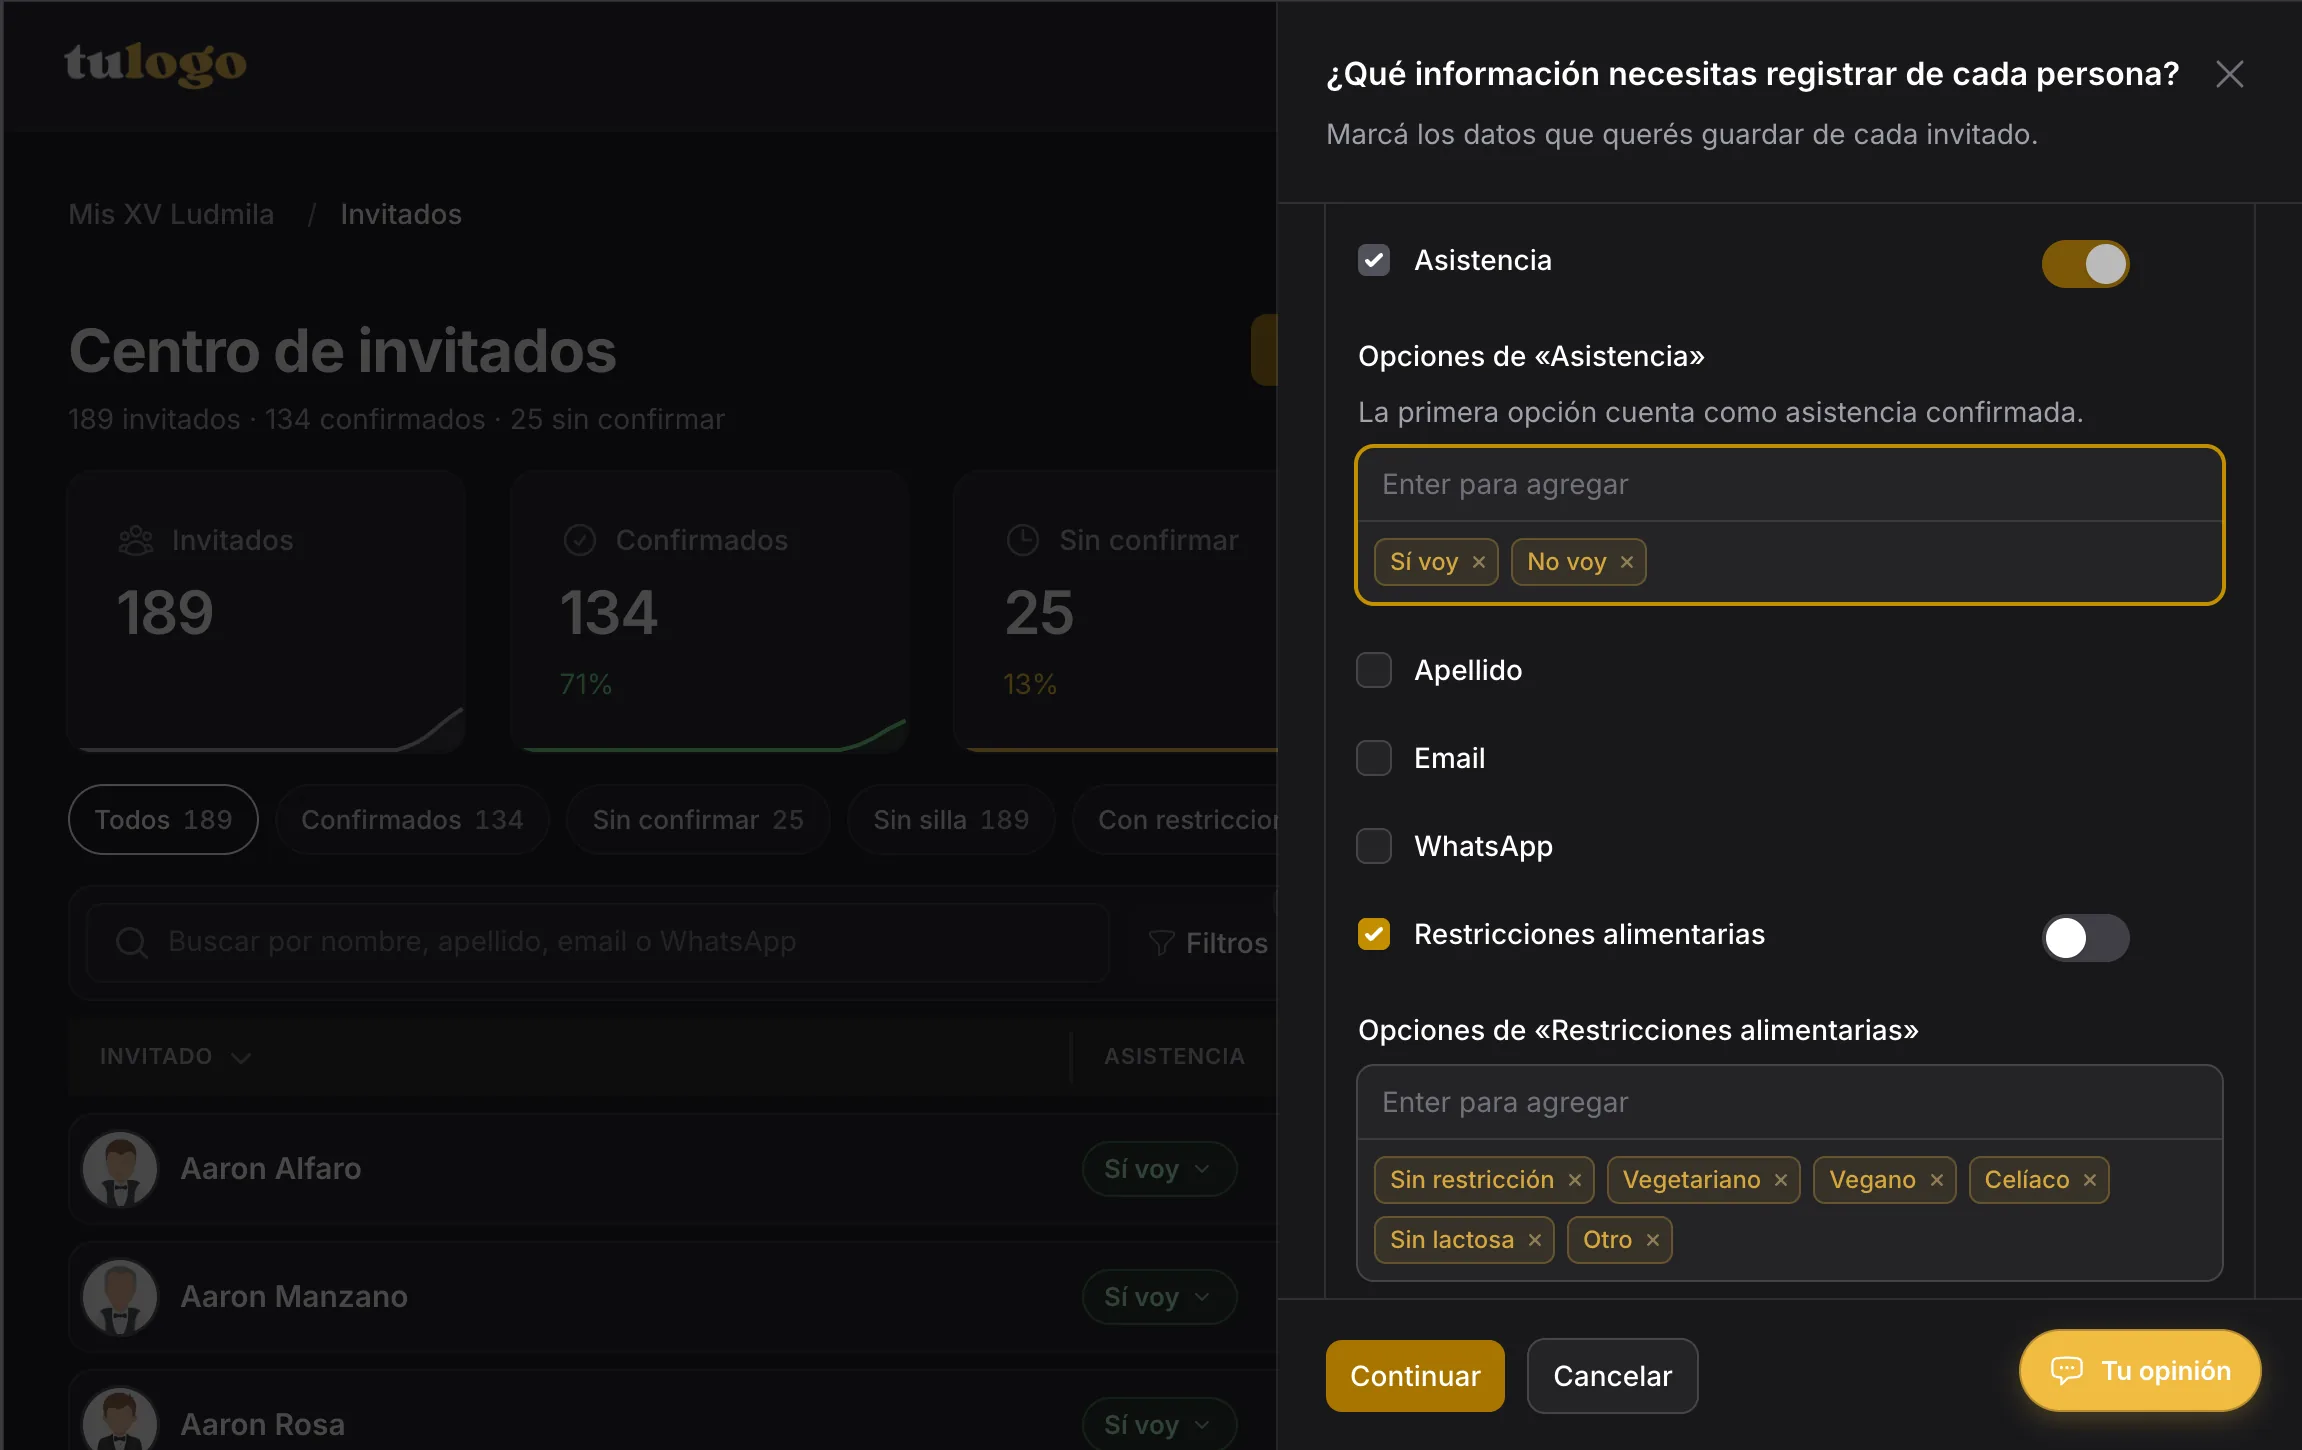Viewport: 2302px width, 1450px height.
Task: Open Aaron Manzano's 'Sí voy' dropdown
Action: pyautogui.click(x=1159, y=1297)
